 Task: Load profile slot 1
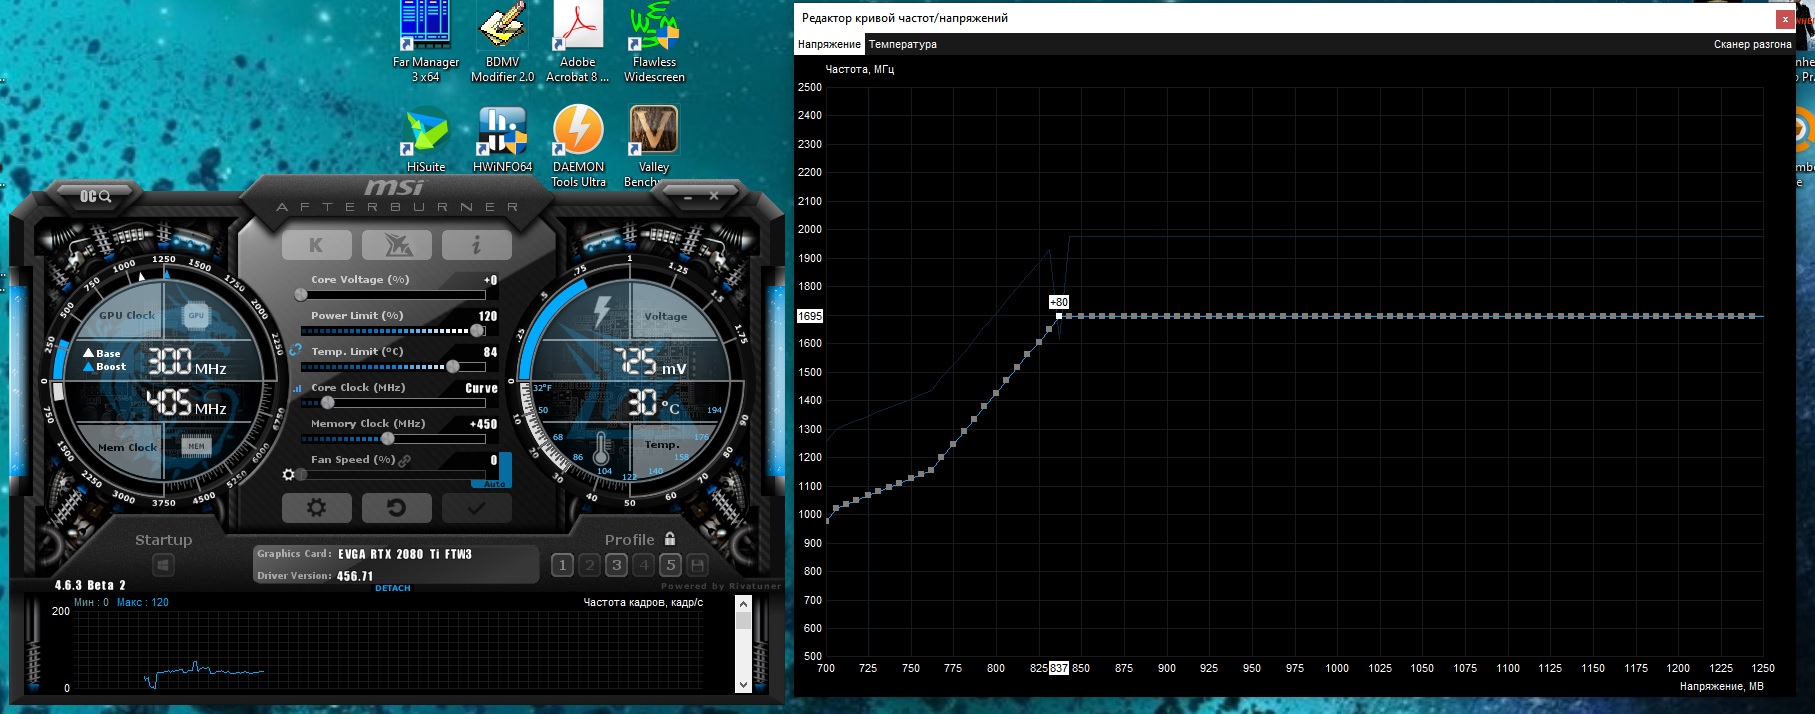[x=562, y=565]
